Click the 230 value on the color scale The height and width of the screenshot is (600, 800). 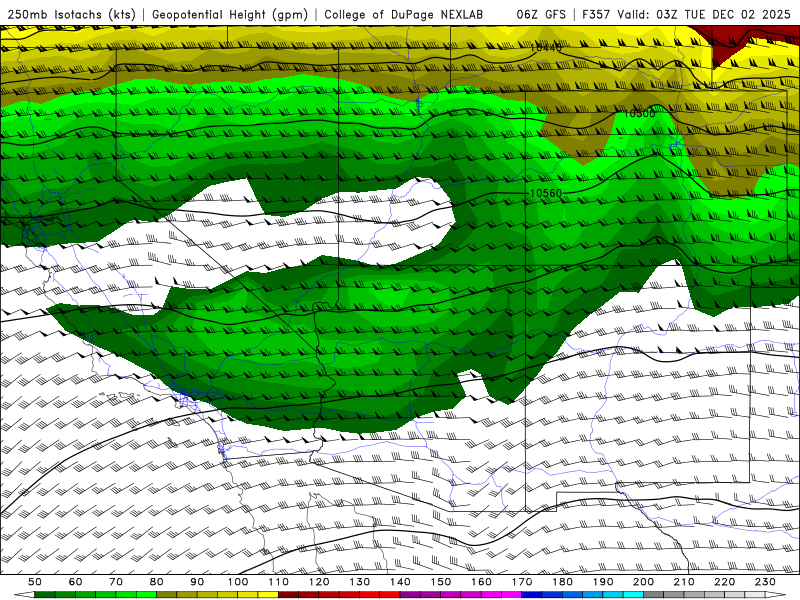765,582
